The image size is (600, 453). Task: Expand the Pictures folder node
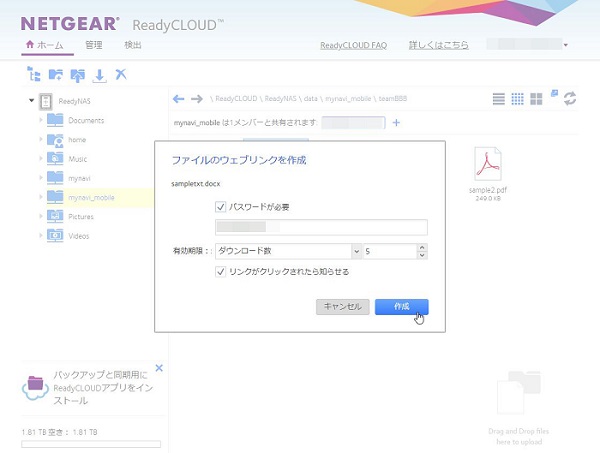(x=41, y=216)
